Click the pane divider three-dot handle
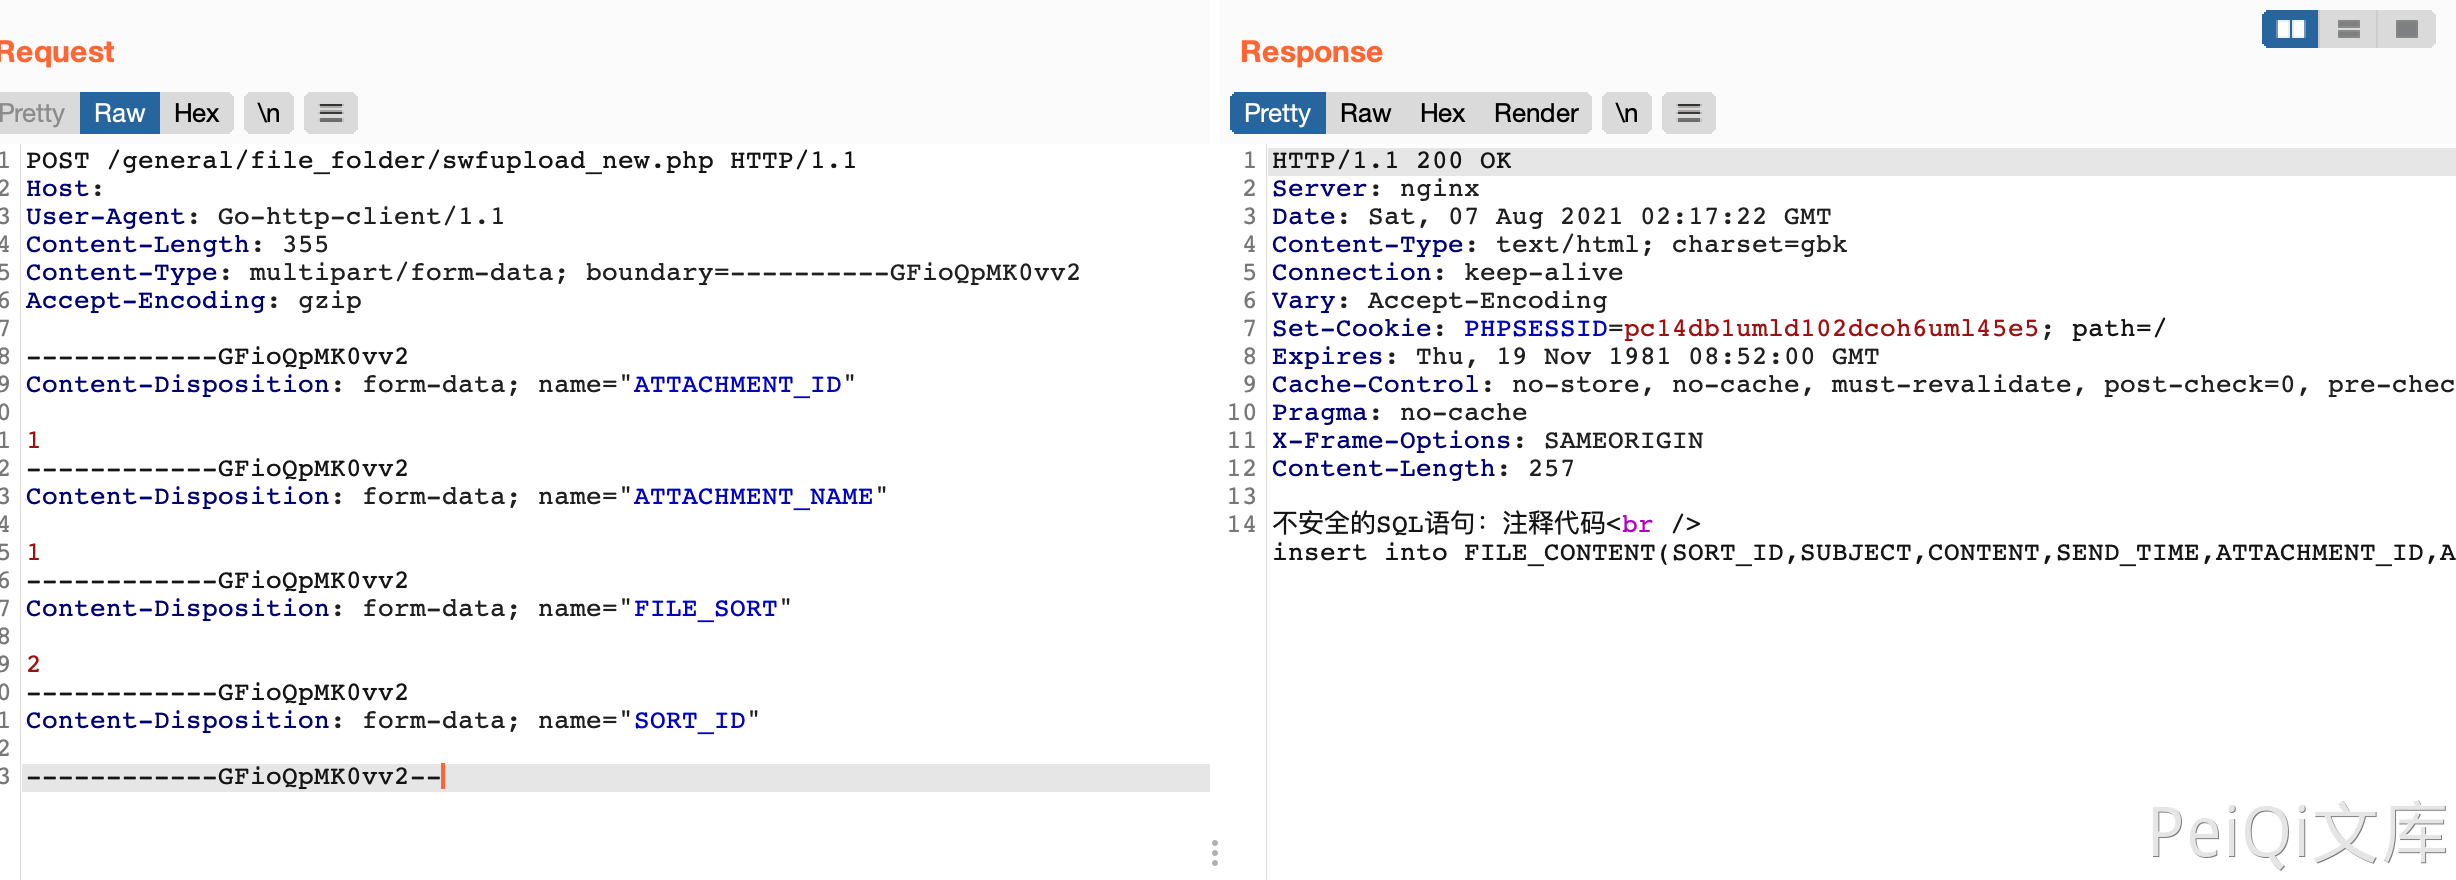Viewport: 2456px width, 880px height. tap(1215, 852)
